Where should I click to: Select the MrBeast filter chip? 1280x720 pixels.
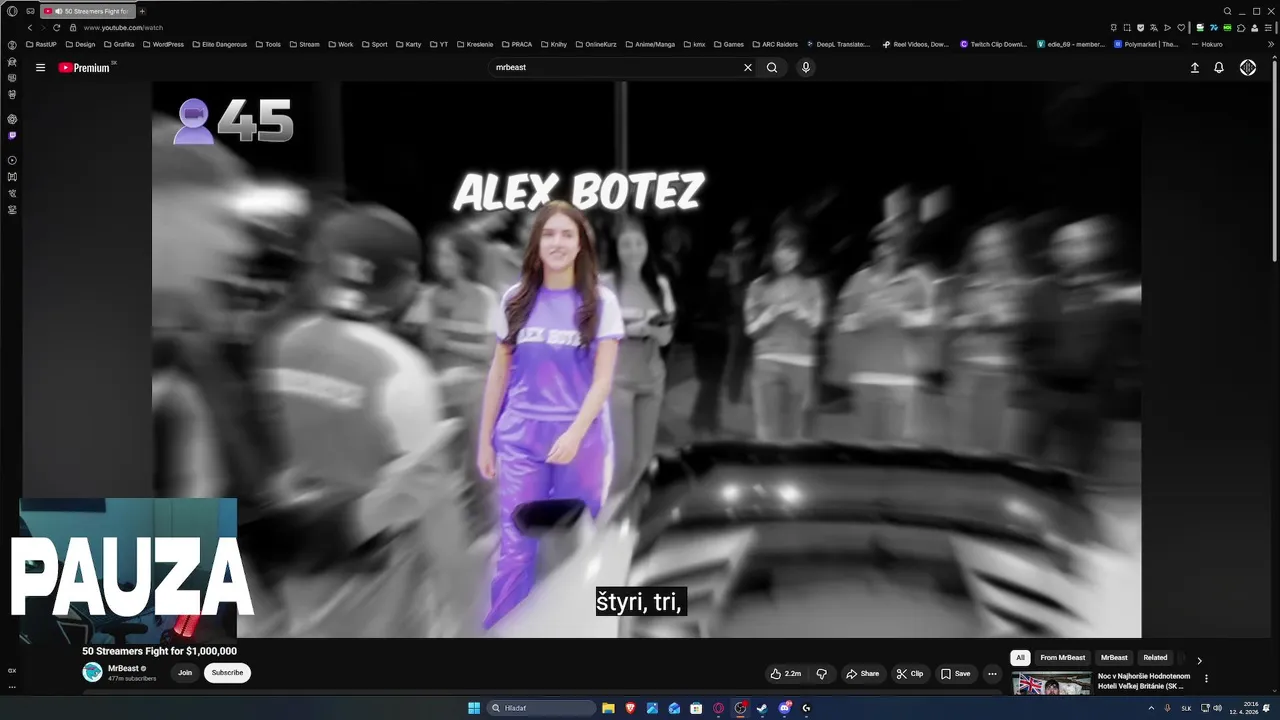(1114, 658)
